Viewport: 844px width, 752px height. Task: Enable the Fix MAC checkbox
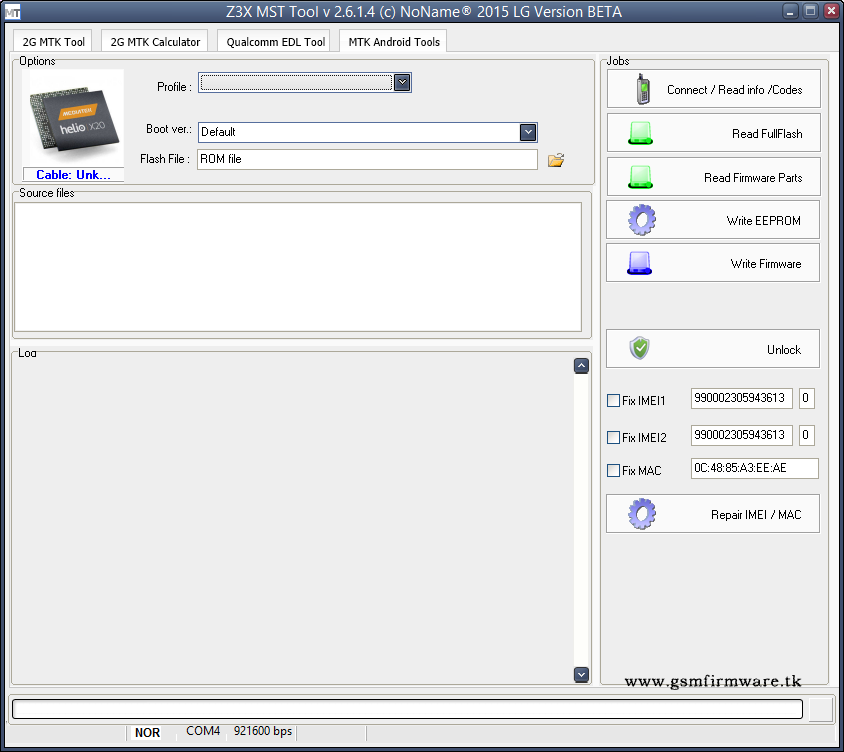[613, 470]
